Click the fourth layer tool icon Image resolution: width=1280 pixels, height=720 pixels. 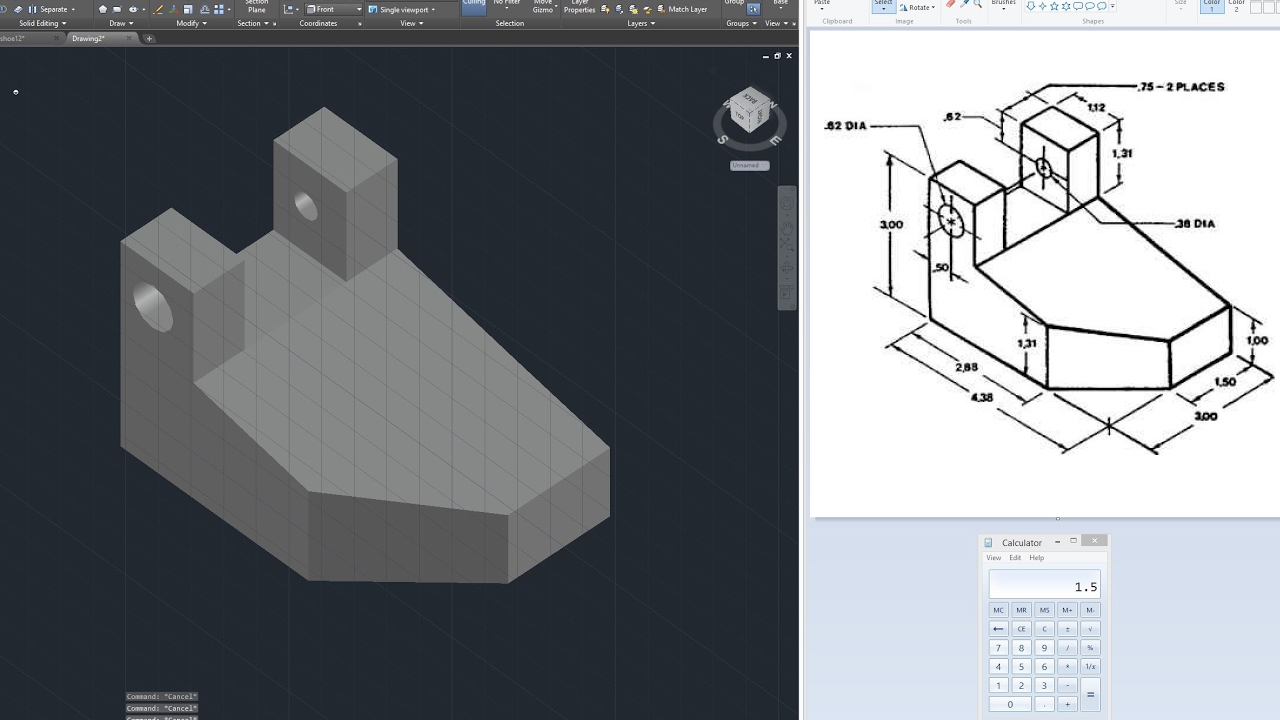click(x=647, y=9)
